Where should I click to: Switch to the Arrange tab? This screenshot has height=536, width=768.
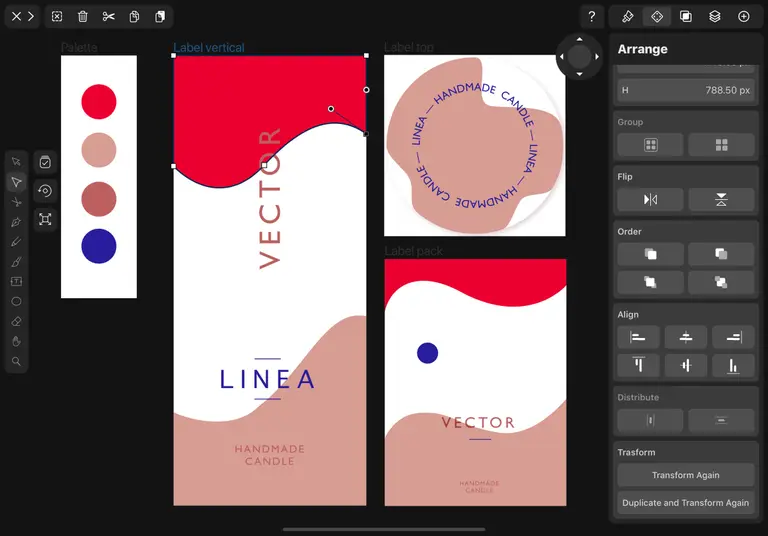click(657, 17)
